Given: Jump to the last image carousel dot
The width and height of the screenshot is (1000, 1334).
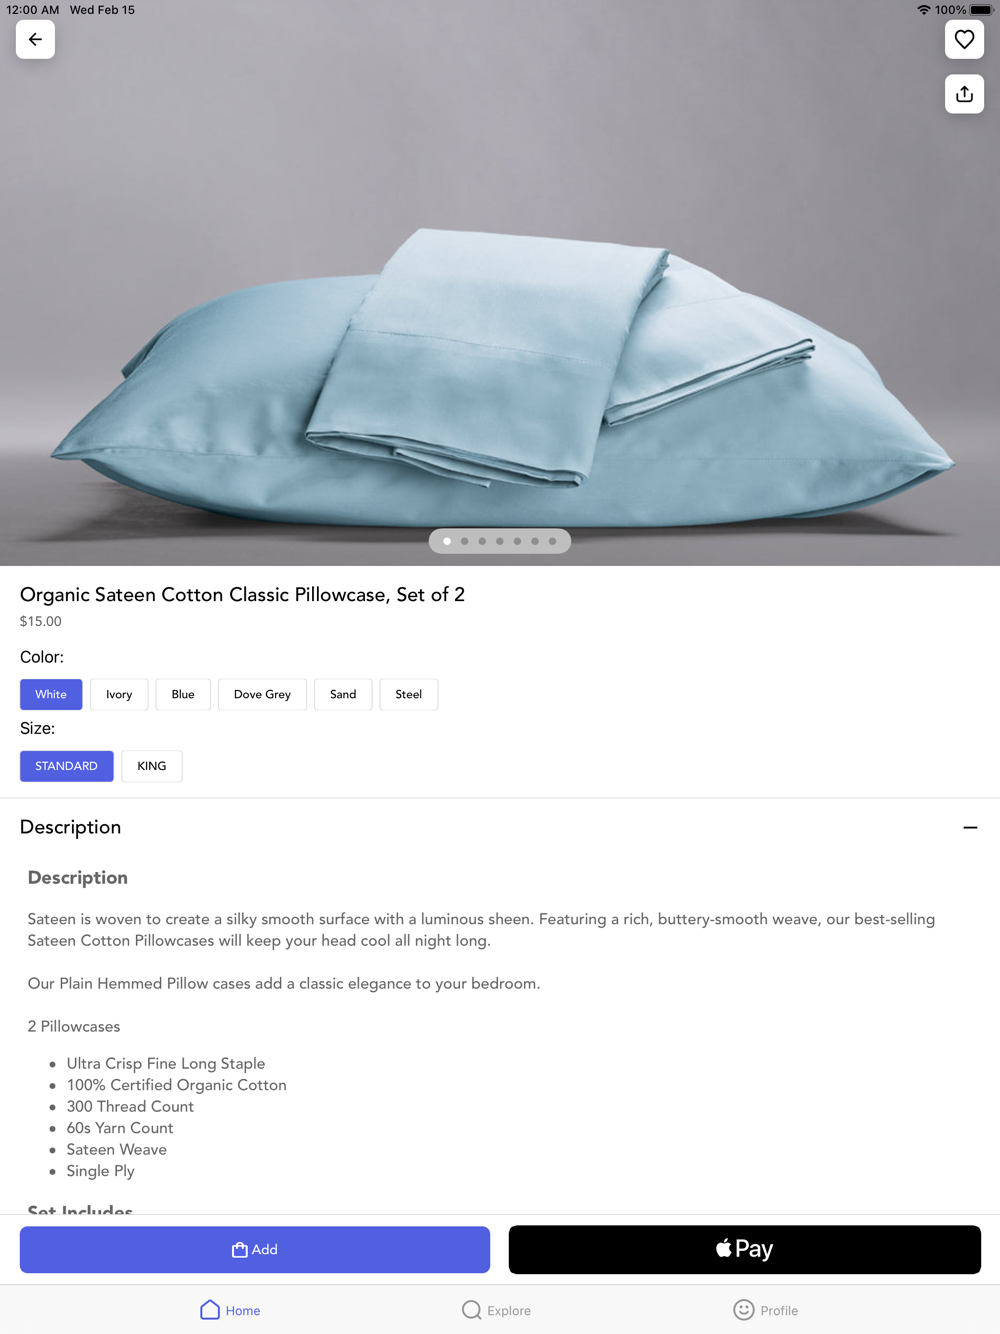Looking at the screenshot, I should click(x=552, y=541).
